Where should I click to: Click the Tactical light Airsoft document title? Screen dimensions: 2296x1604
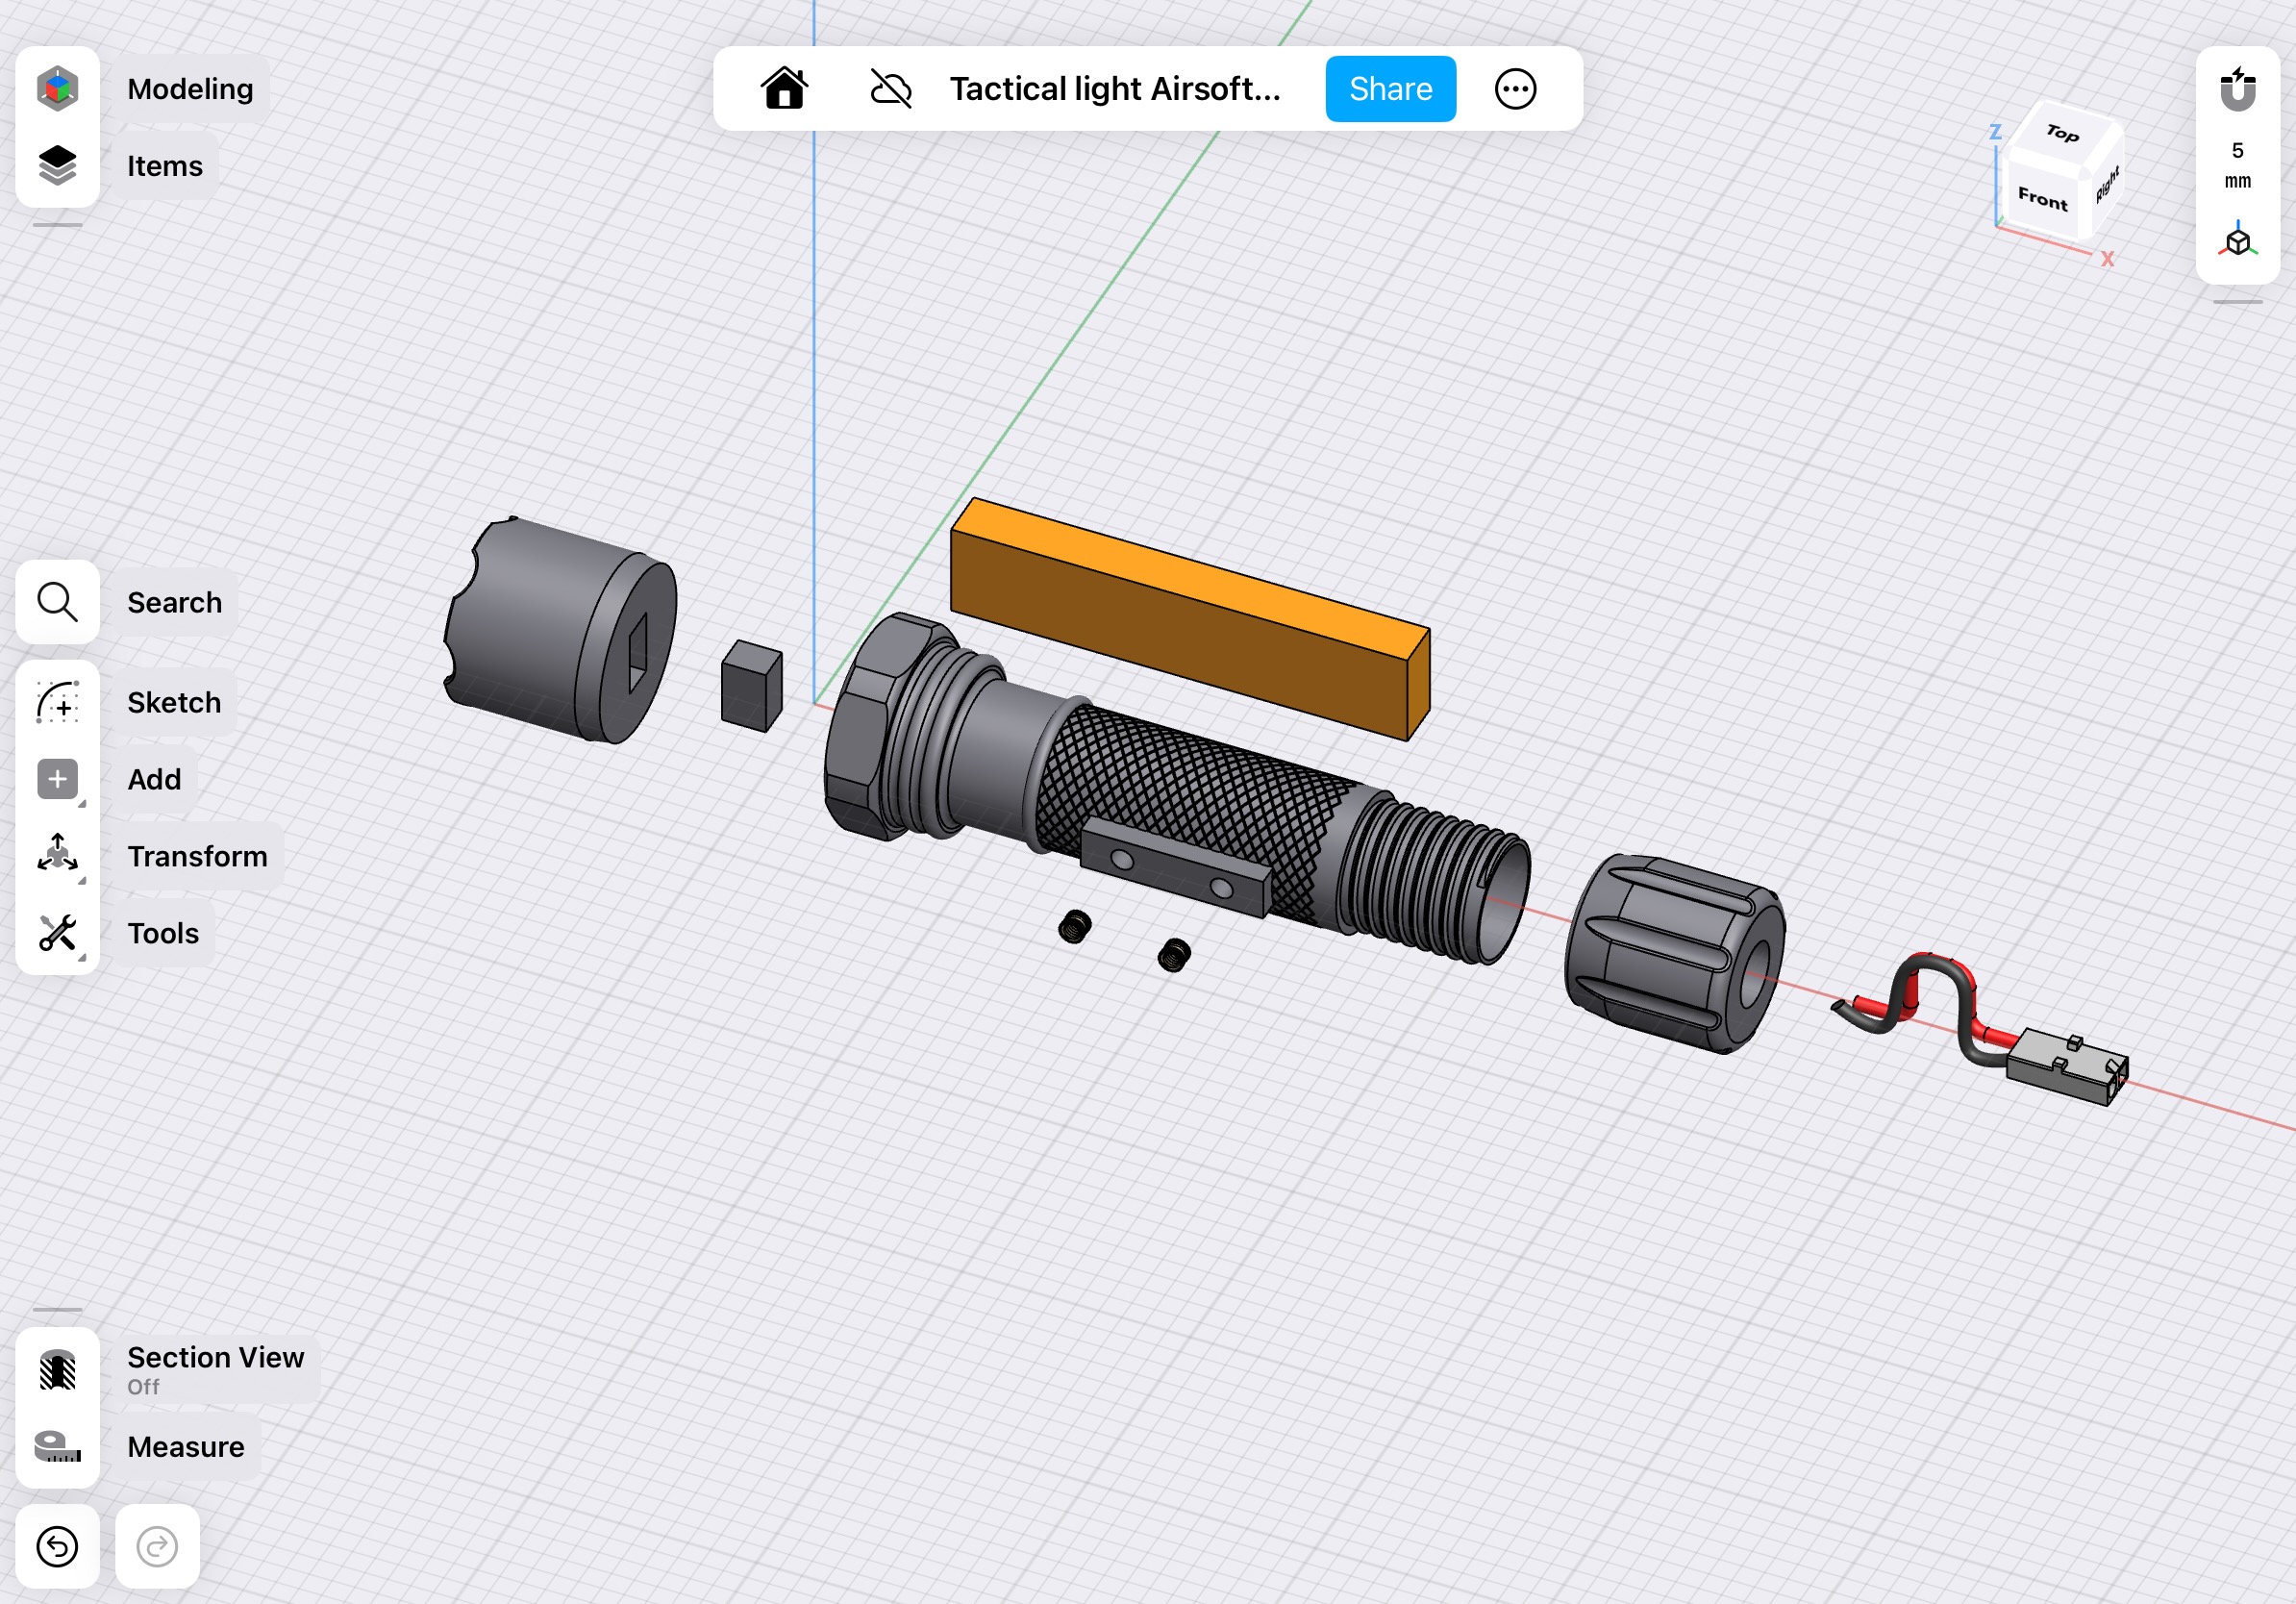coord(1115,89)
